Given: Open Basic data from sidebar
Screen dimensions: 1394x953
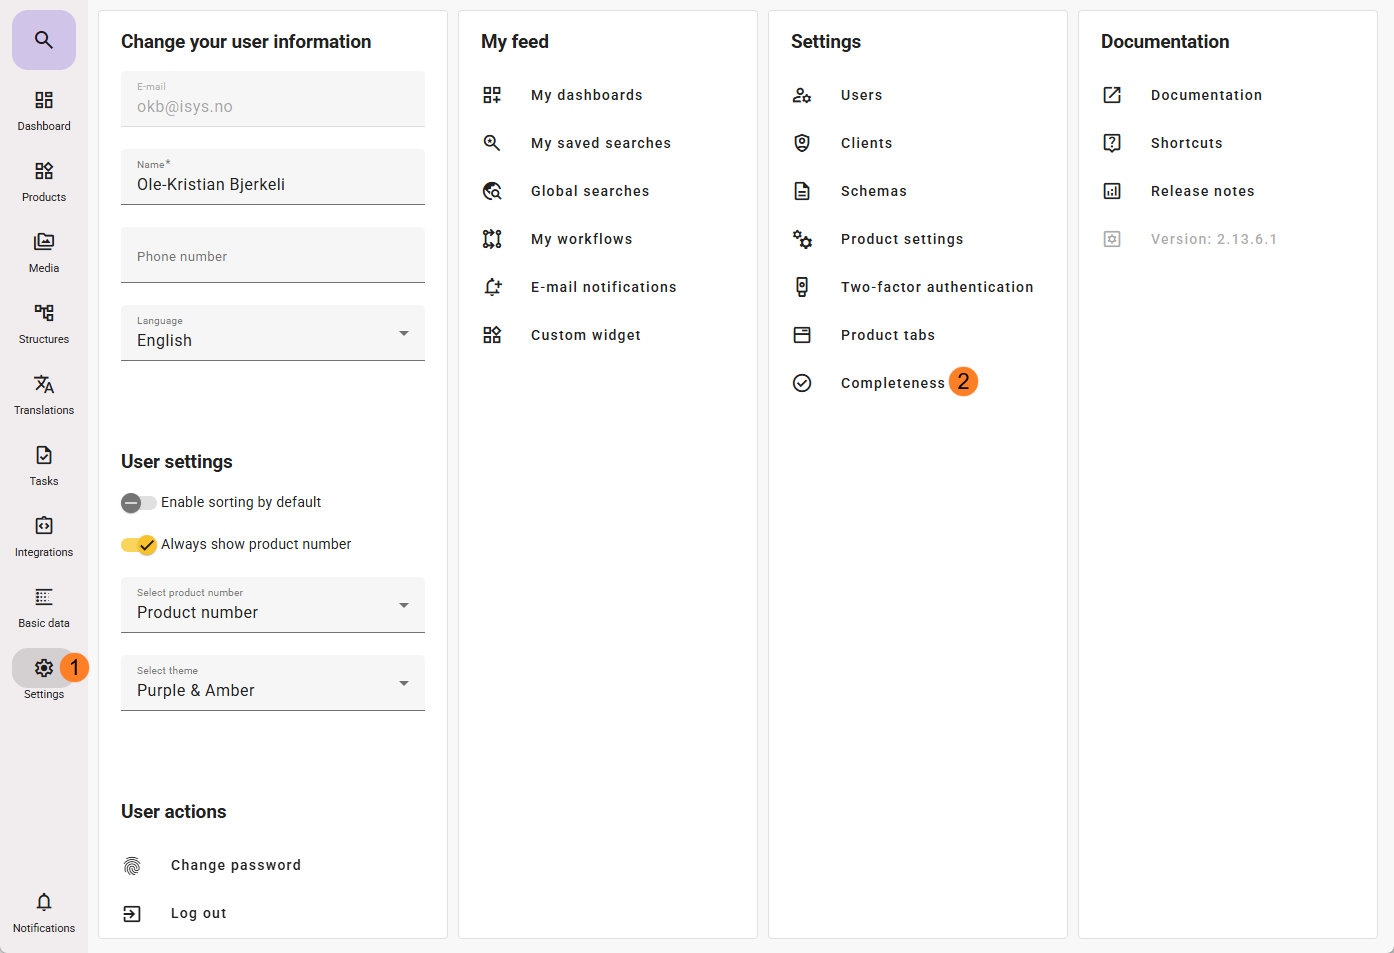Looking at the screenshot, I should (44, 597).
